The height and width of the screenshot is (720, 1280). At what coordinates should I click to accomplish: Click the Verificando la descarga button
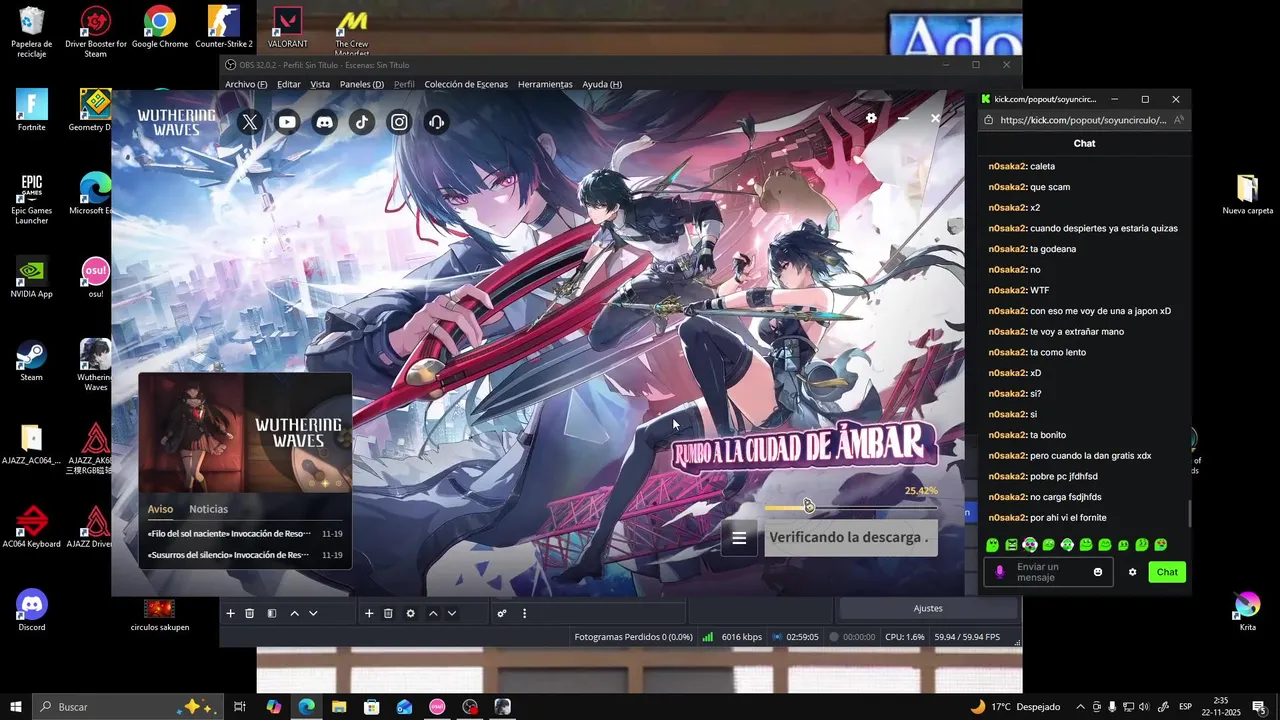tap(849, 538)
